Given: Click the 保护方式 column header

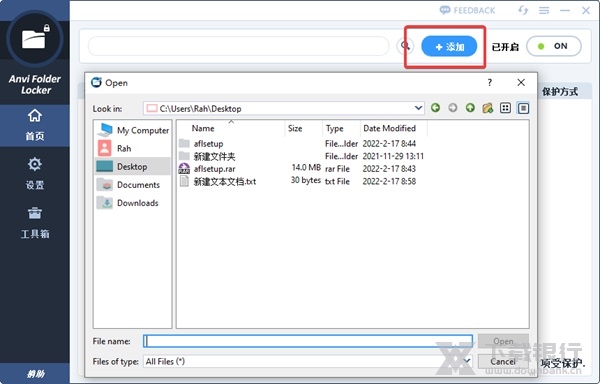Looking at the screenshot, I should point(560,92).
